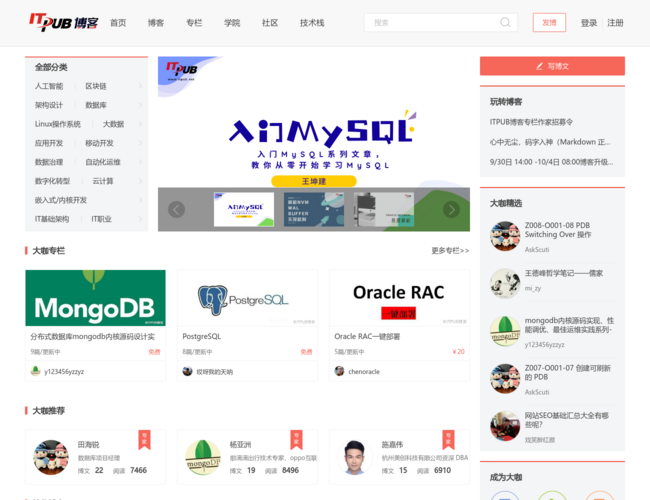This screenshot has width=650, height=500.
Task: Open 专栏 in top navigation
Action: (194, 23)
